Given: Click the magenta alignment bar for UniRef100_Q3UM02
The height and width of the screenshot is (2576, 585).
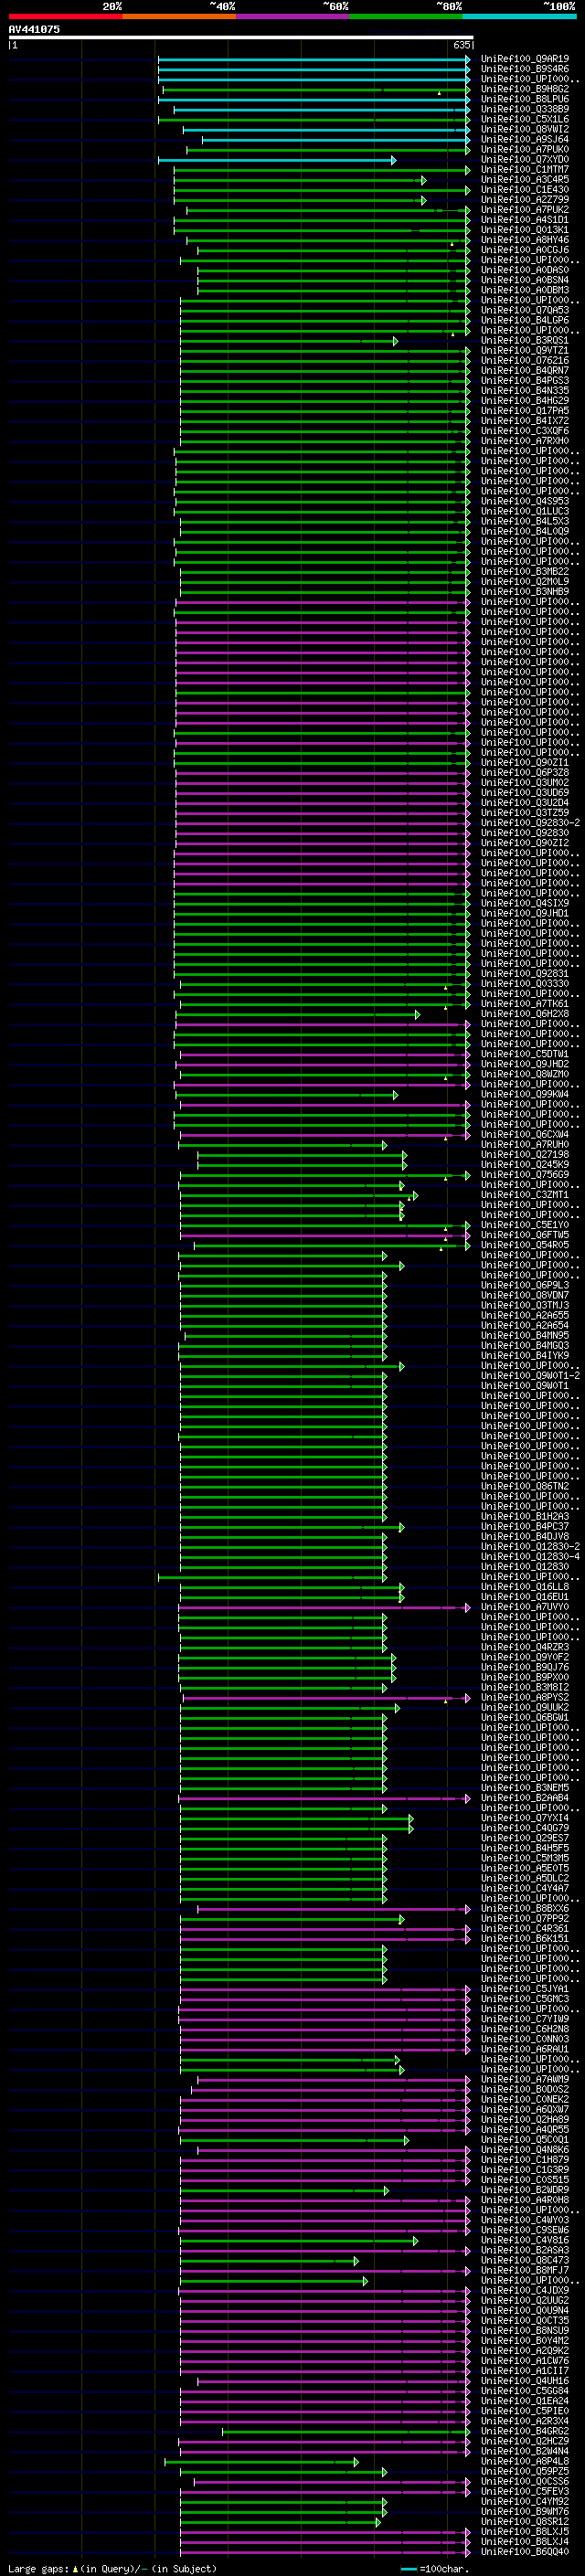Looking at the screenshot, I should tap(322, 783).
